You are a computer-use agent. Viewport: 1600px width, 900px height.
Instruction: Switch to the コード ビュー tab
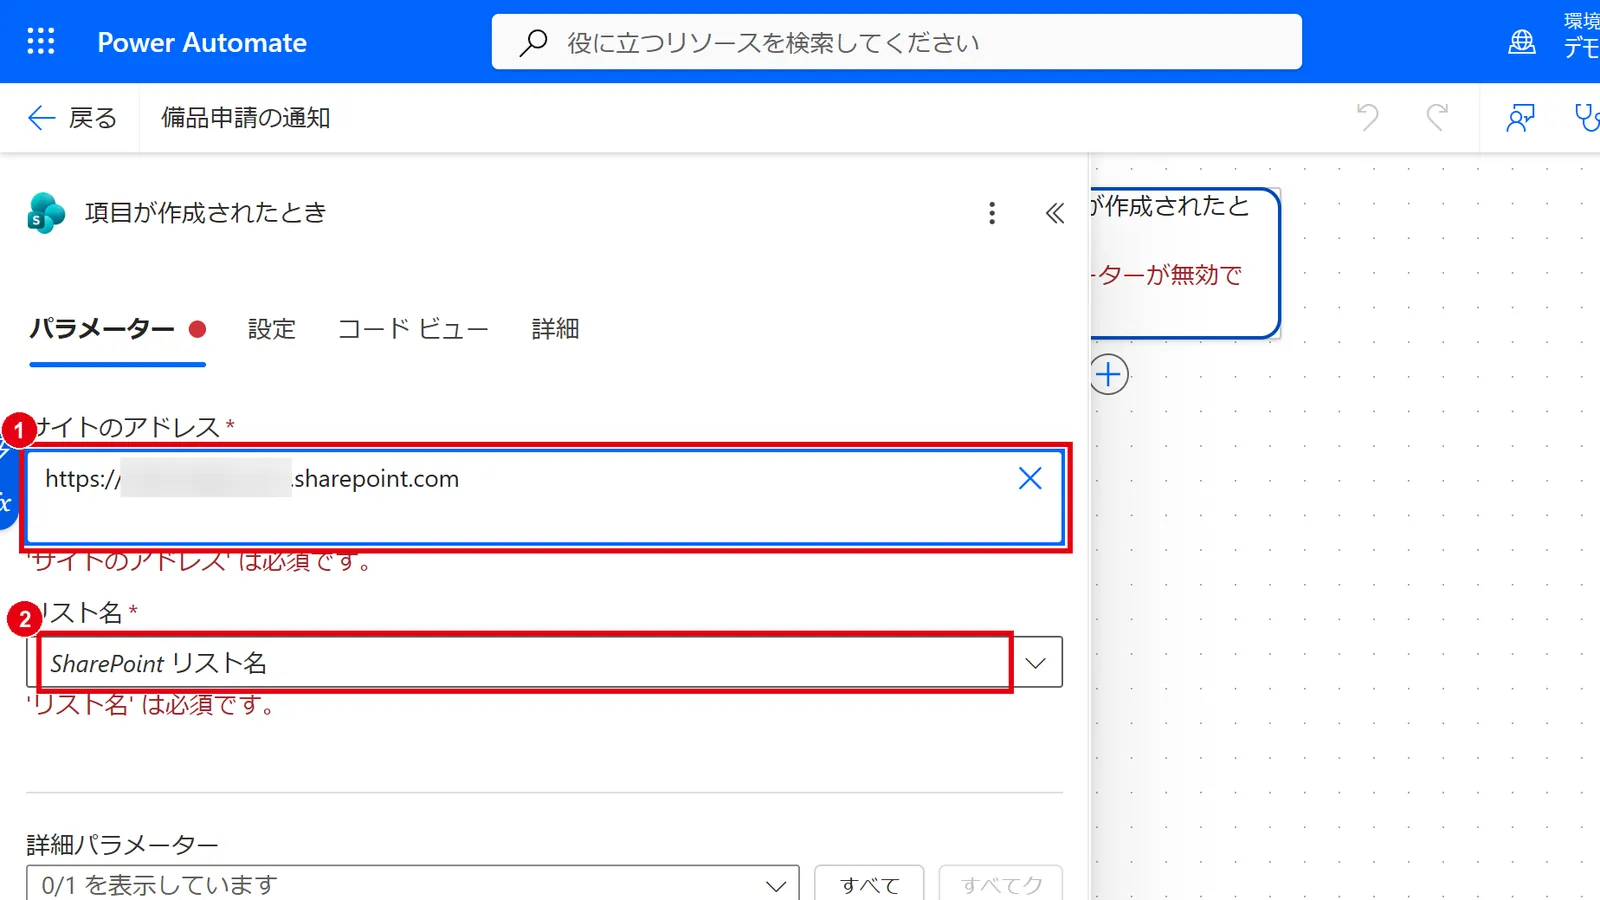413,329
